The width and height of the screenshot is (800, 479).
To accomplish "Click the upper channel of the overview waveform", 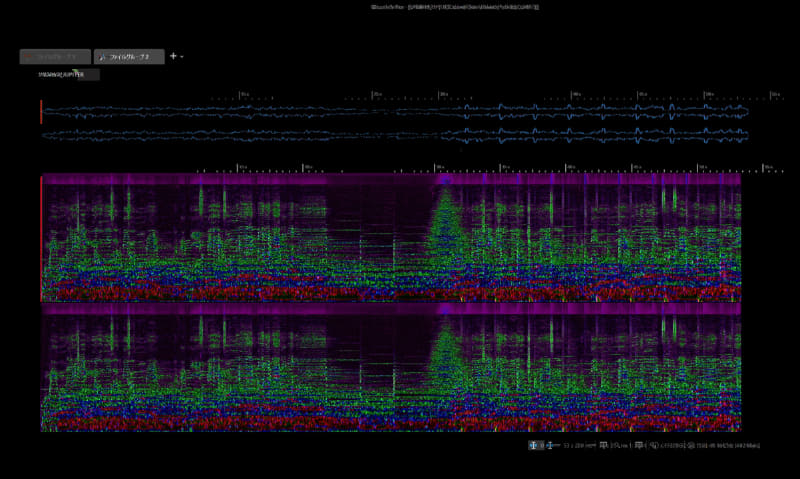I will [394, 112].
